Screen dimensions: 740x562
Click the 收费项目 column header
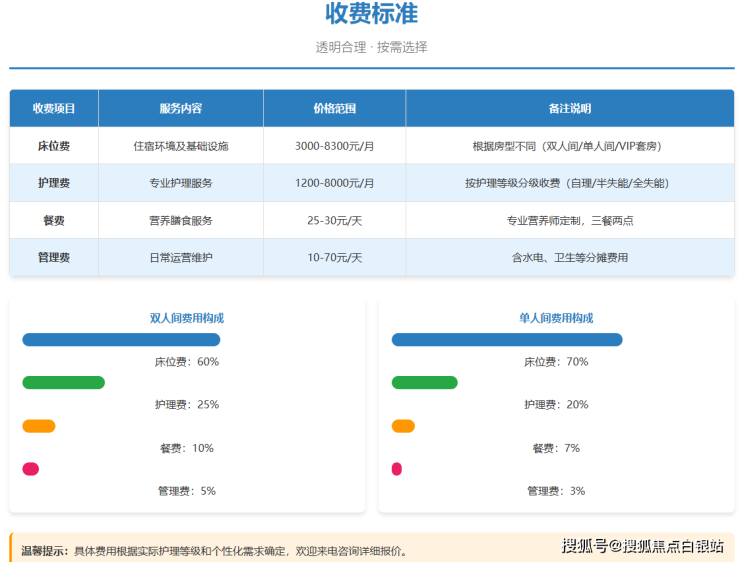(54, 108)
